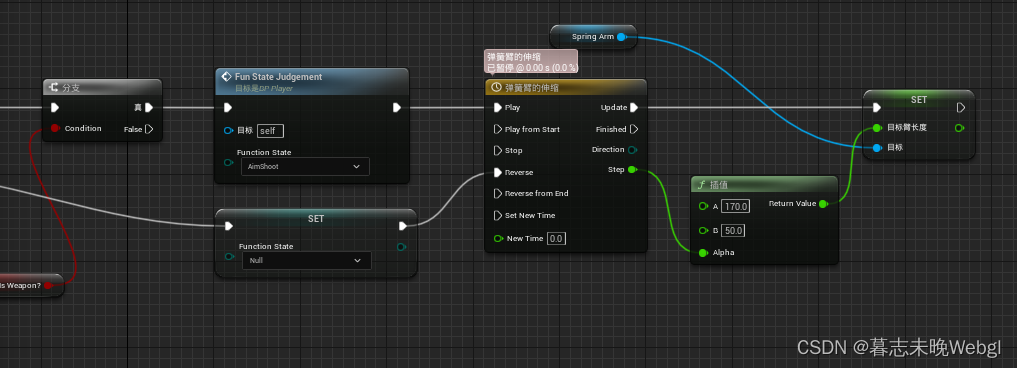This screenshot has height=368, width=1017.
Task: Click the 目标 pin on Fun State Judgement
Action: (228, 130)
